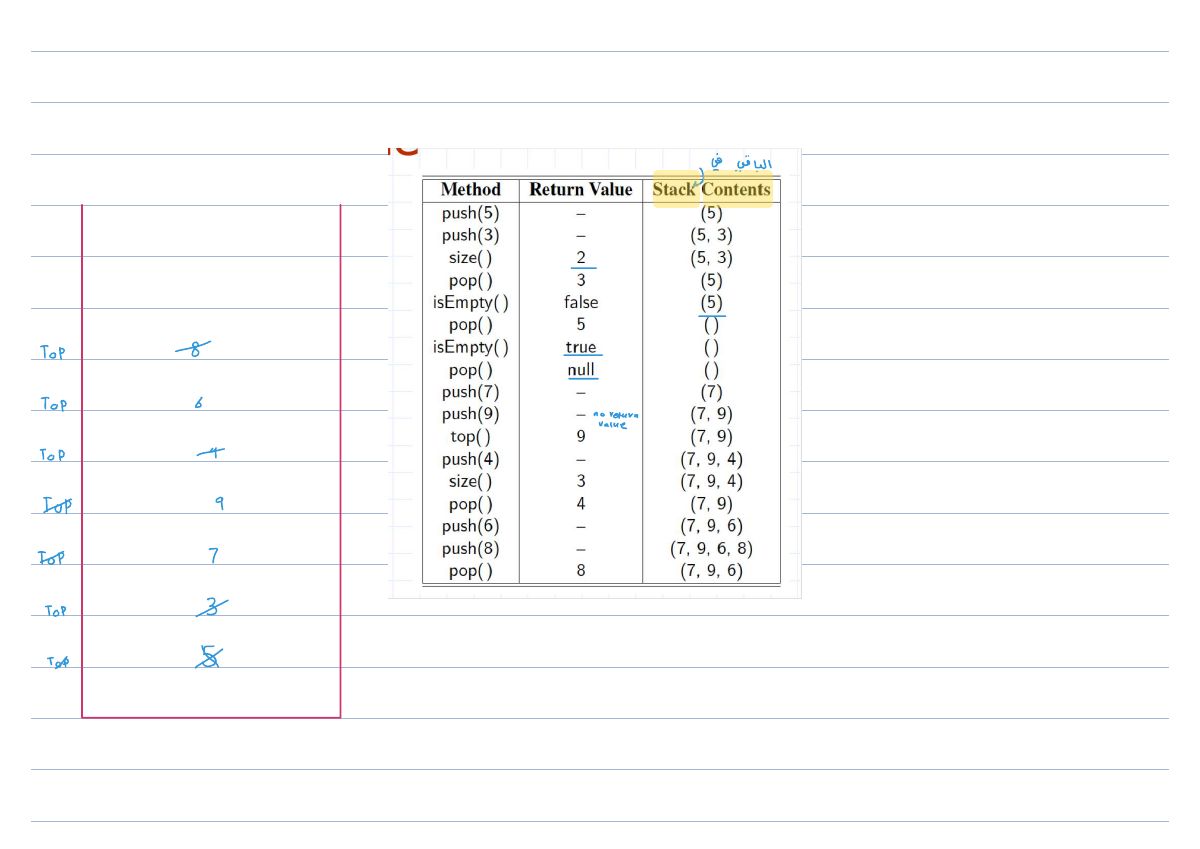Click the crossed-out 8 in the stack drawing
The image size is (1200, 849).
pos(194,349)
